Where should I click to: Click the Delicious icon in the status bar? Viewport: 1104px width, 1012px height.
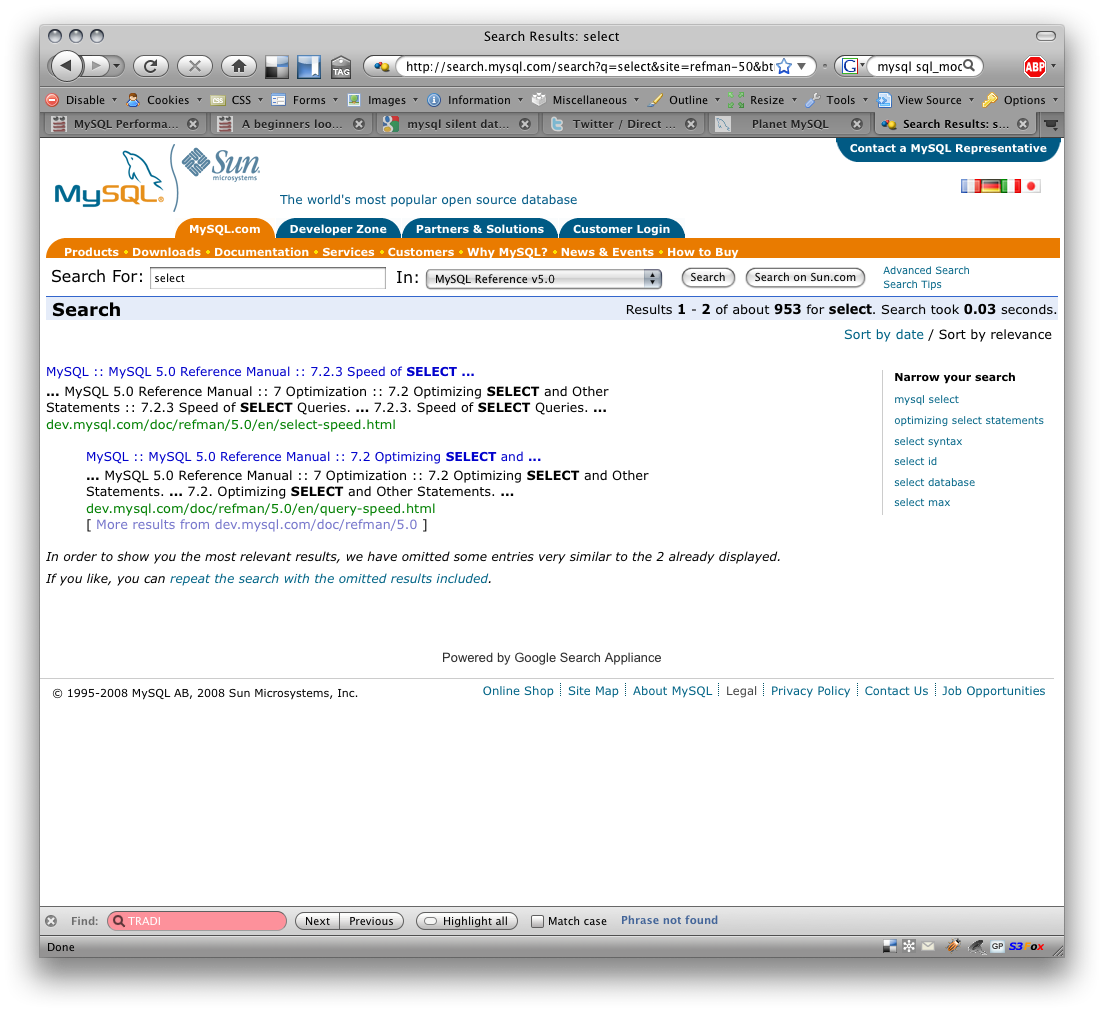890,947
